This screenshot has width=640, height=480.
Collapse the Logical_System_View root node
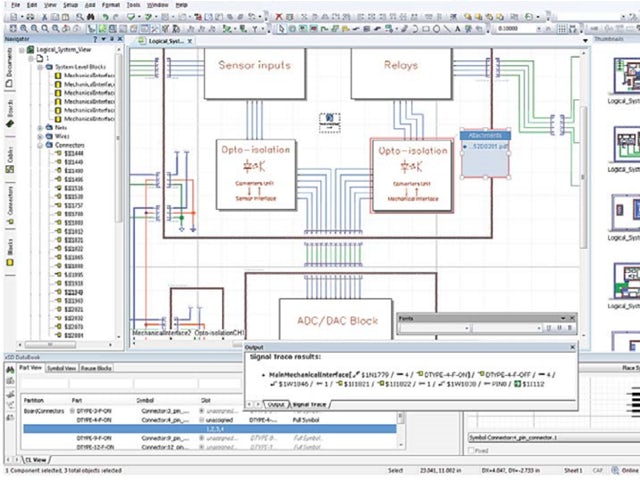(22, 50)
